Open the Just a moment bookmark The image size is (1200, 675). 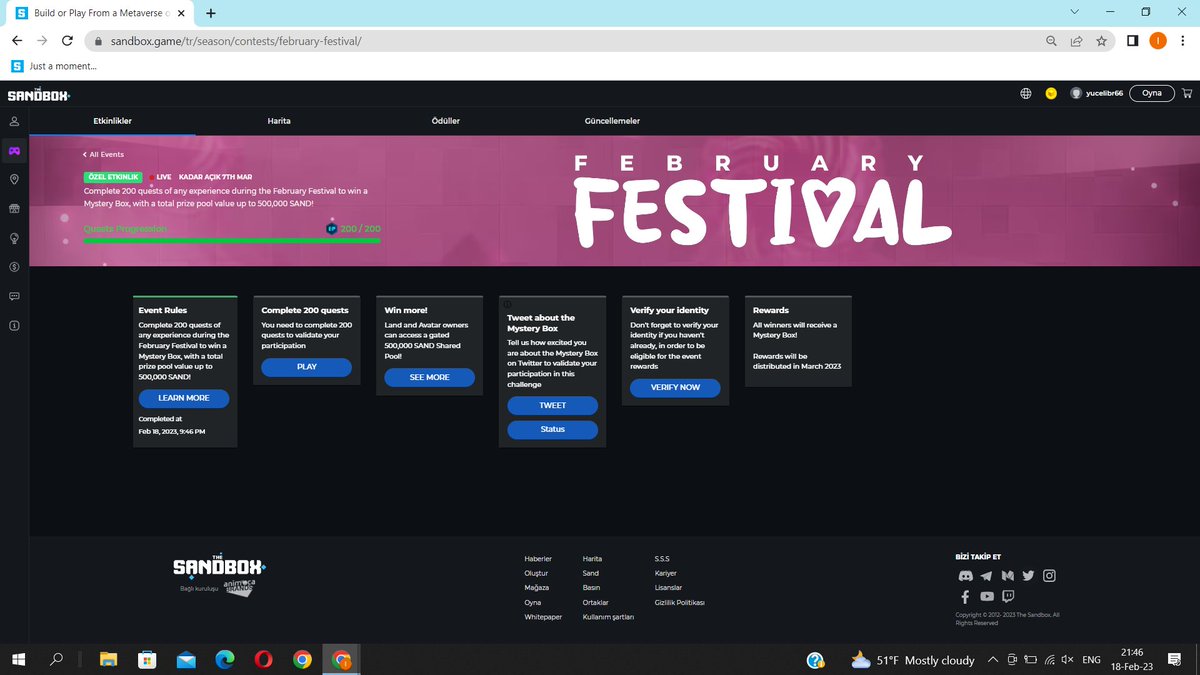click(55, 66)
